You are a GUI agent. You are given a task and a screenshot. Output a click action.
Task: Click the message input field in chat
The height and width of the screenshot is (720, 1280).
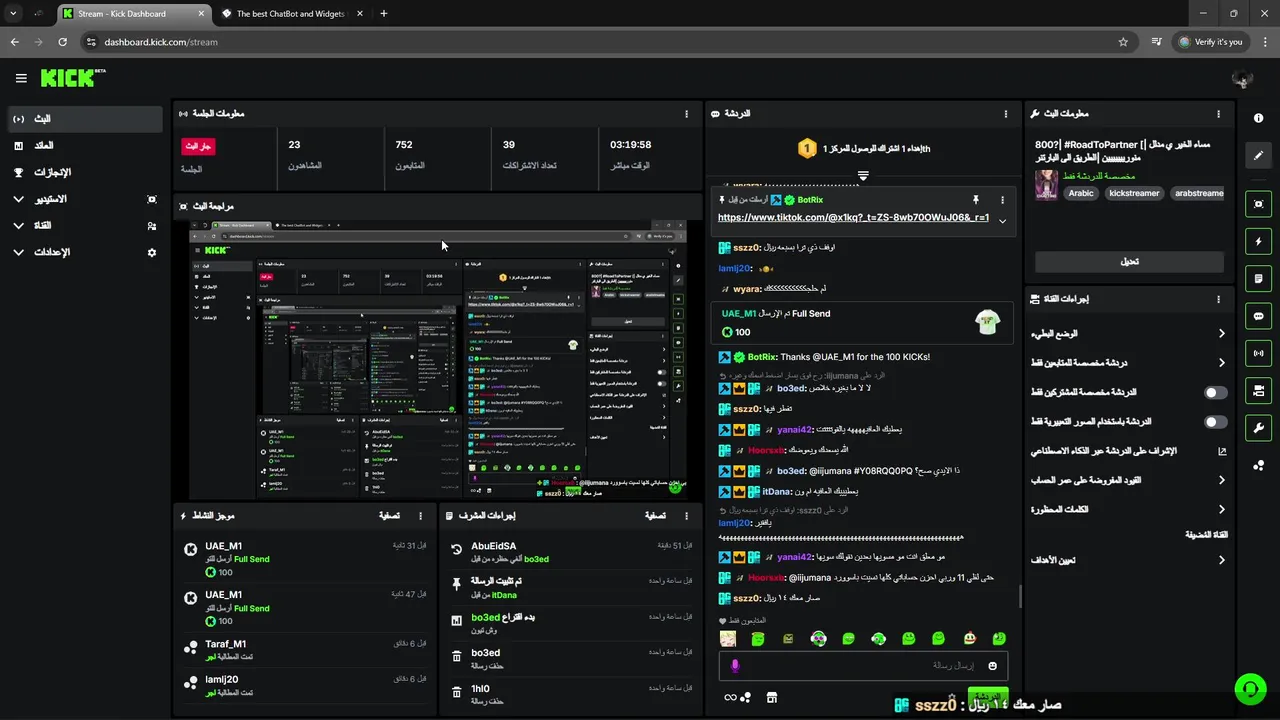863,666
